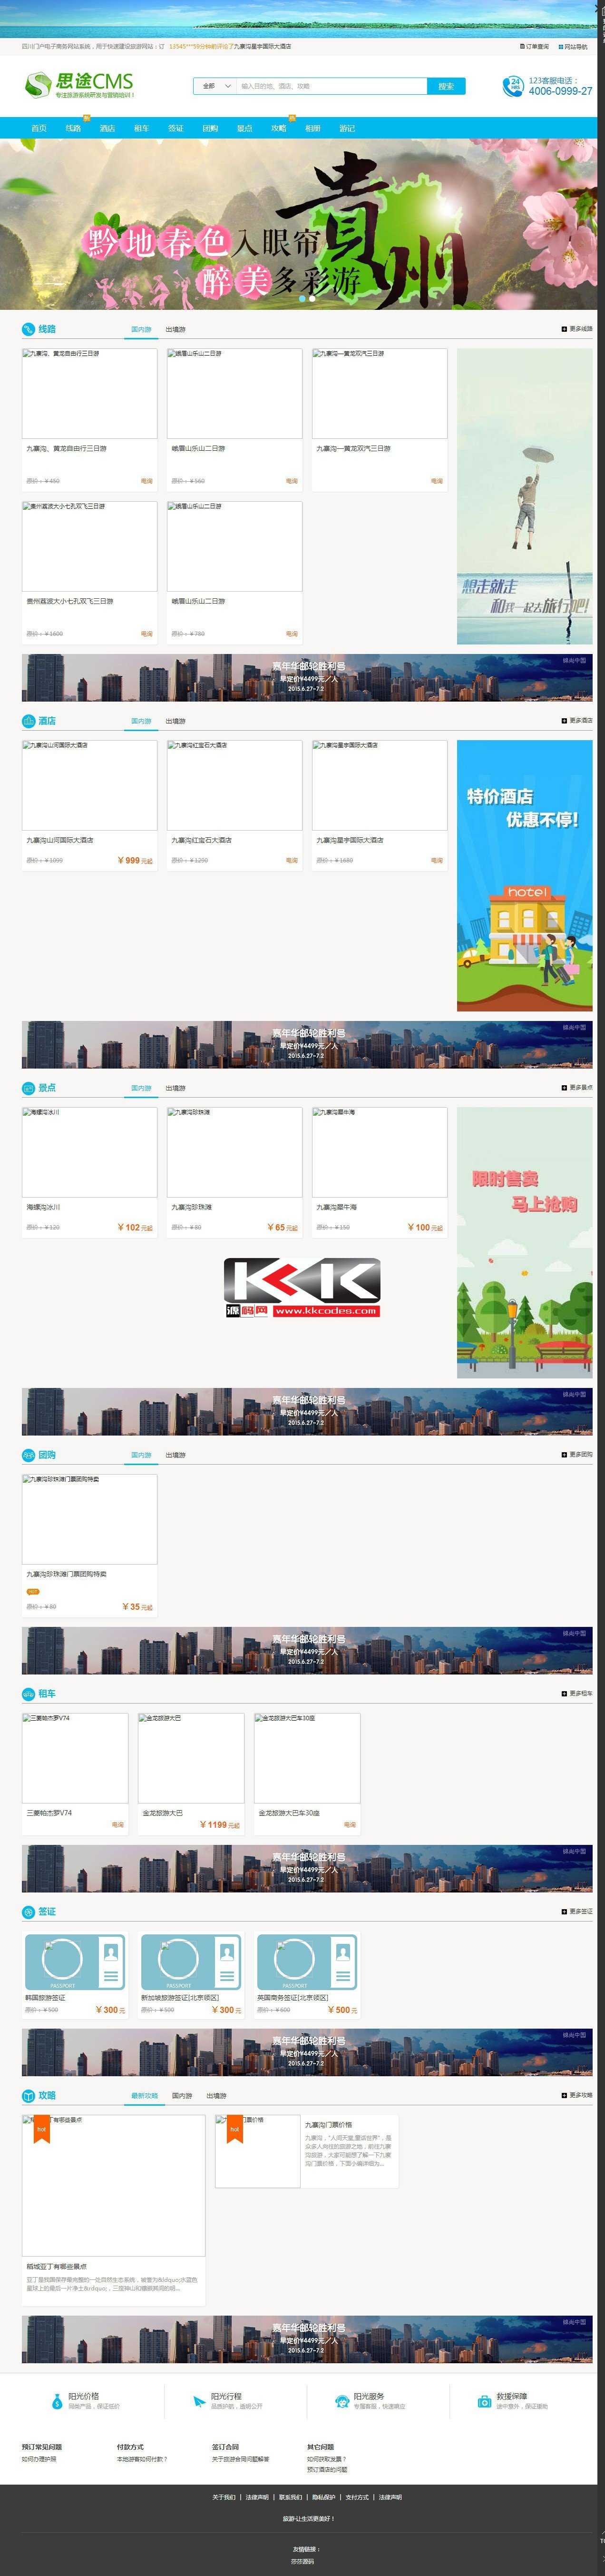This screenshot has height=2576, width=605.
Task: Click 限时售卖 马上抢购 side advertisement
Action: pos(524,1242)
